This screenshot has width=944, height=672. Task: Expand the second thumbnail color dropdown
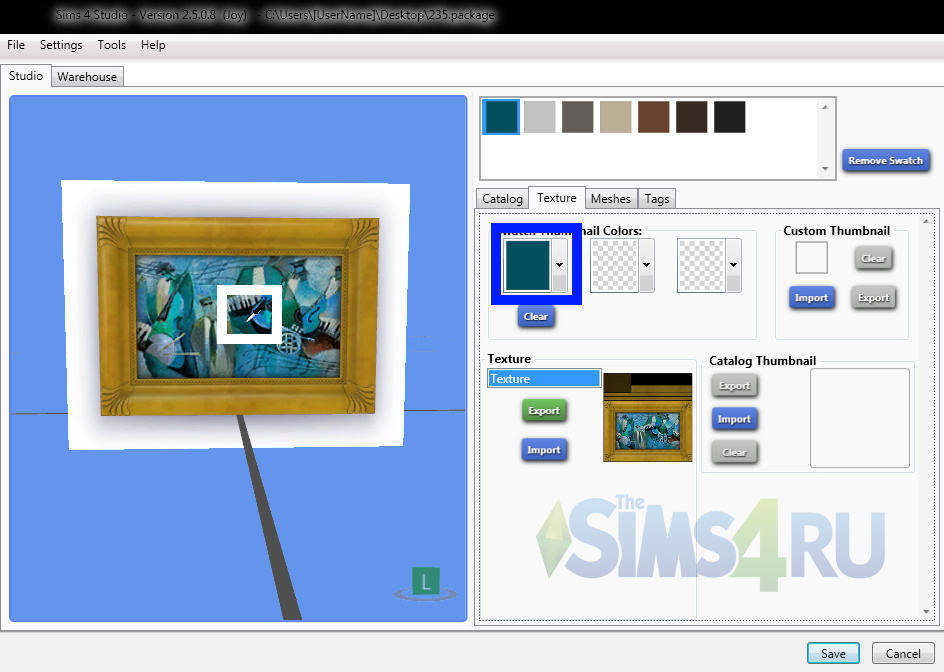(647, 265)
